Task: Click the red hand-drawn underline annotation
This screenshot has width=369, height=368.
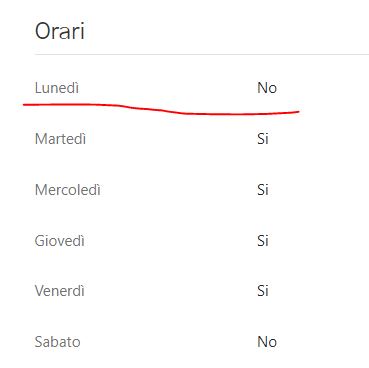Action: point(161,109)
